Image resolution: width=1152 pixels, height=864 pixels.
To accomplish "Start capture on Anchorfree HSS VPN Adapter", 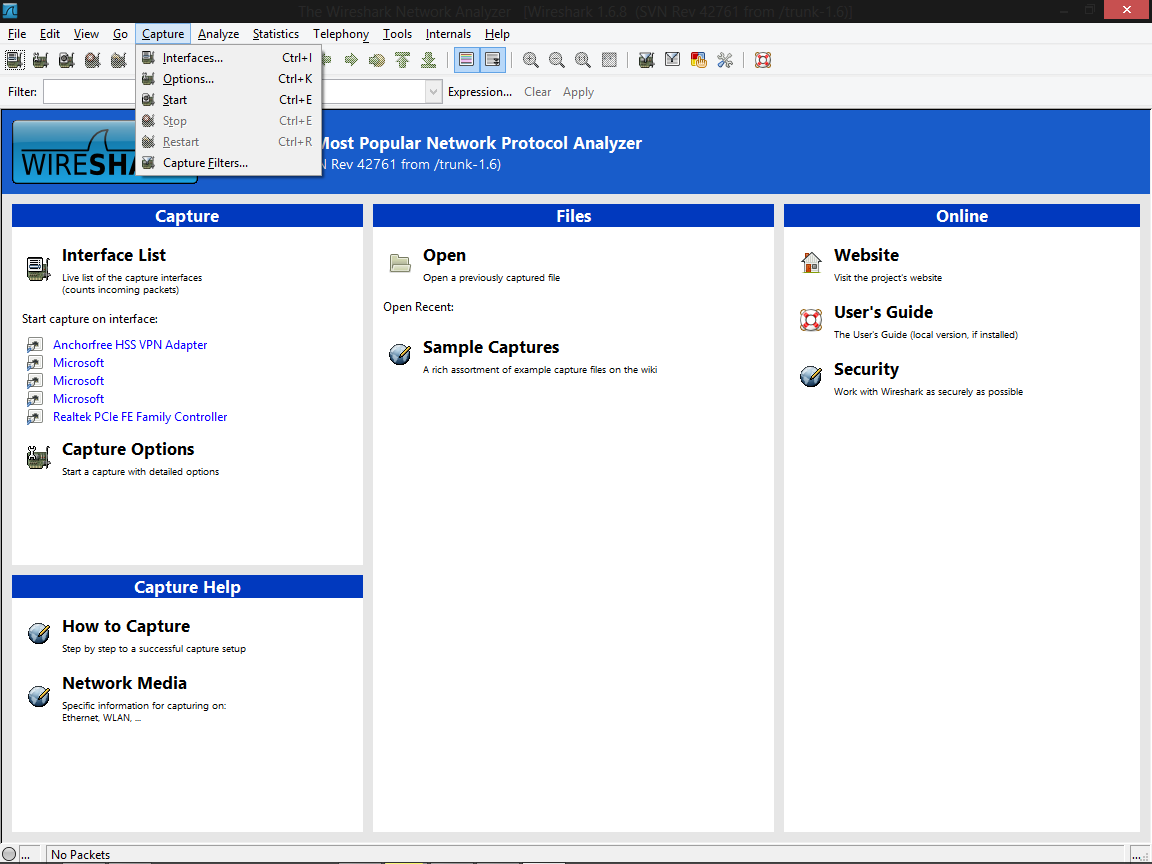I will 130,345.
